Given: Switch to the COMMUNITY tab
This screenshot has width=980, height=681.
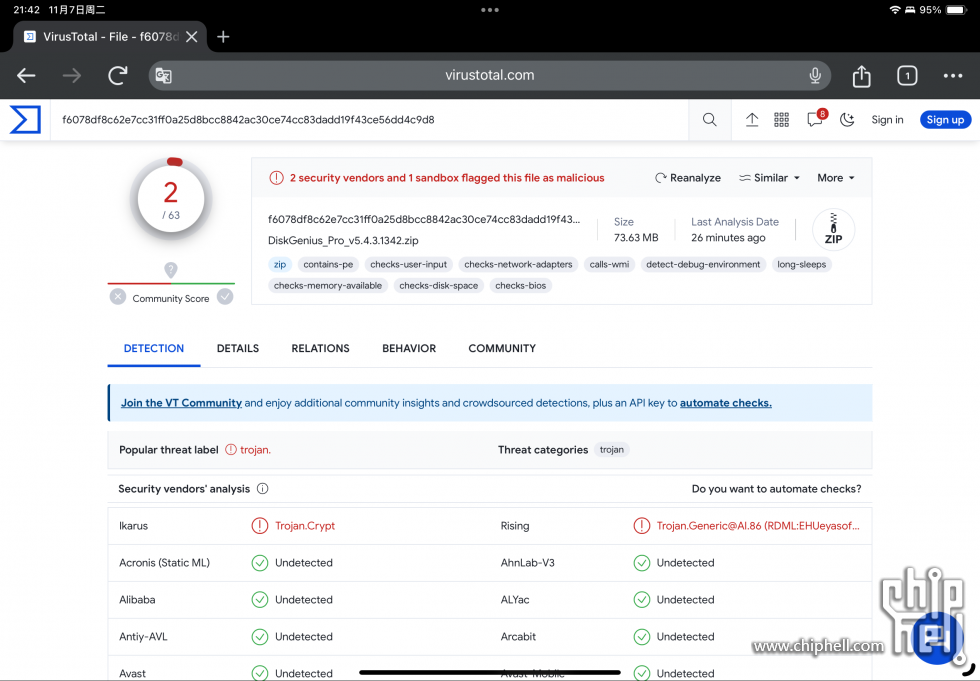Looking at the screenshot, I should 502,349.
